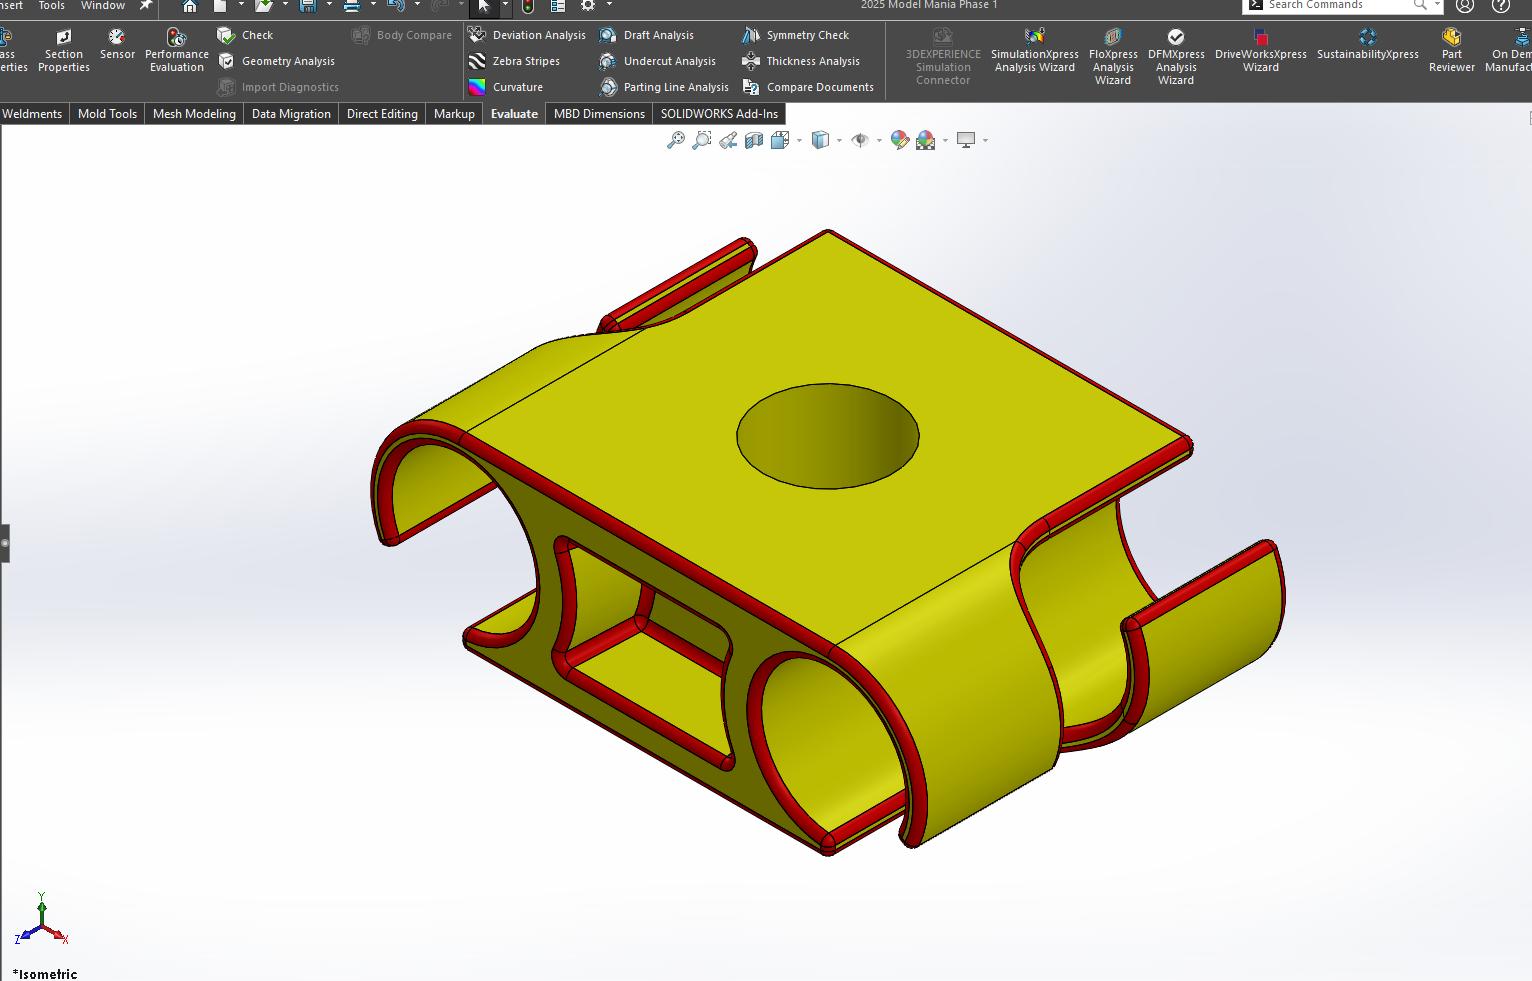Click Zoom to Area icon
This screenshot has height=981, width=1532.
point(702,140)
